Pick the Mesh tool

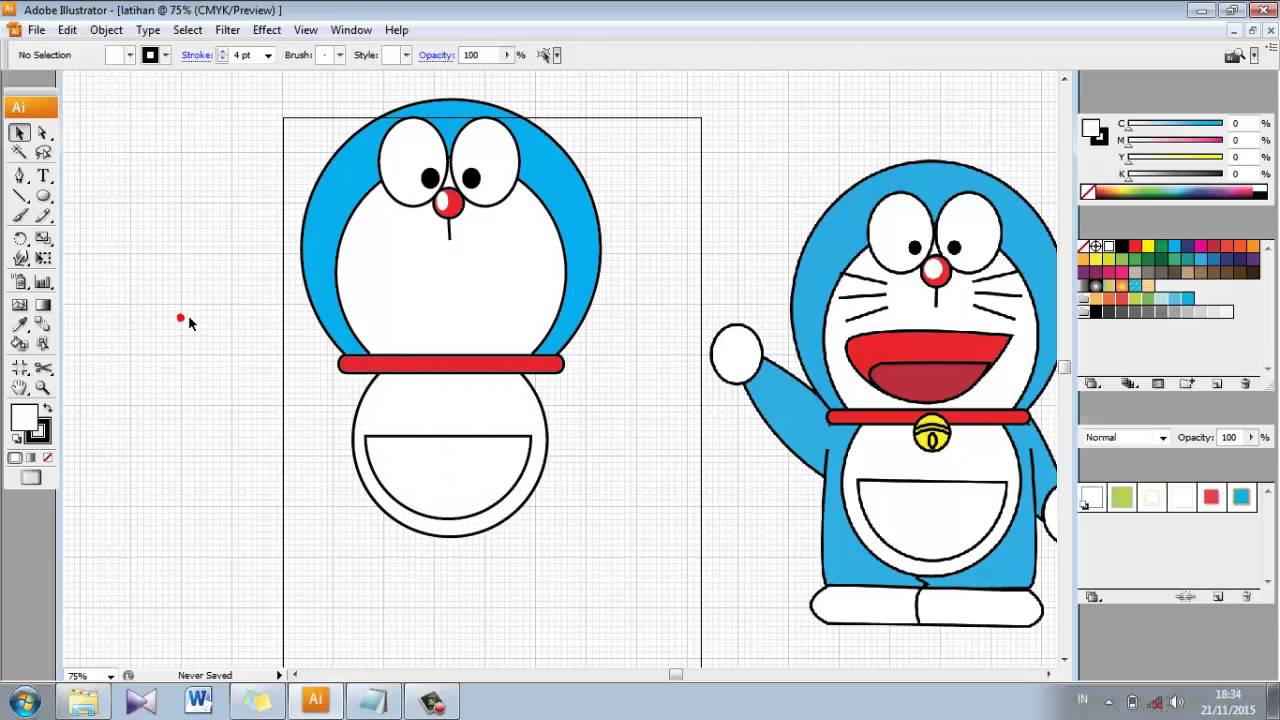pos(19,305)
